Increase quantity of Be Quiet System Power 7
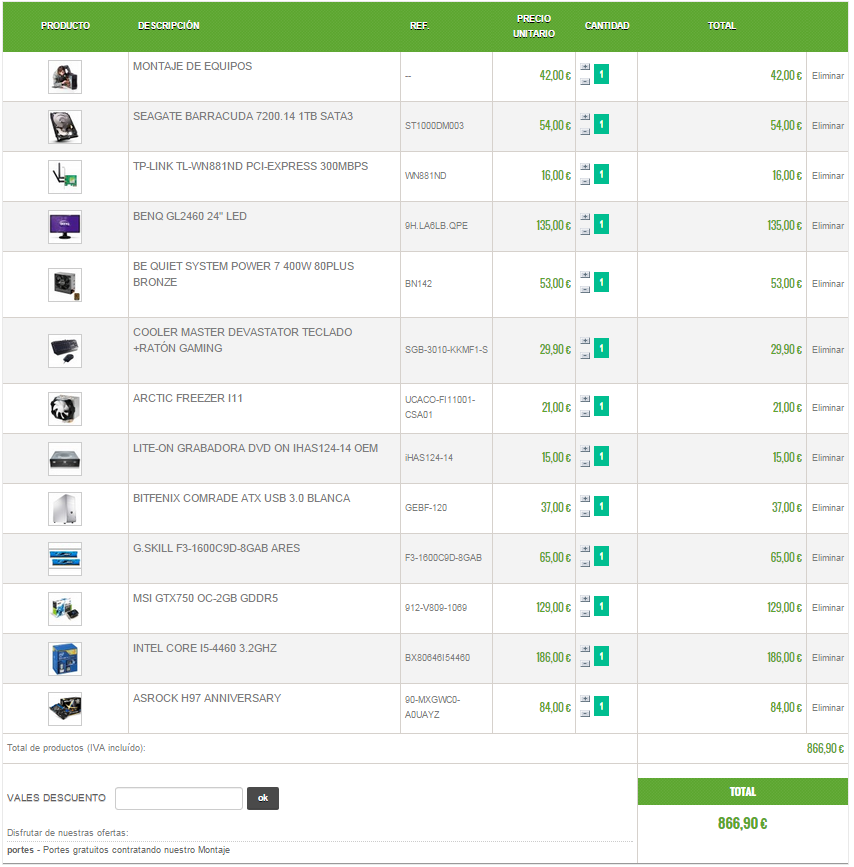The width and height of the screenshot is (854, 867). click(585, 275)
